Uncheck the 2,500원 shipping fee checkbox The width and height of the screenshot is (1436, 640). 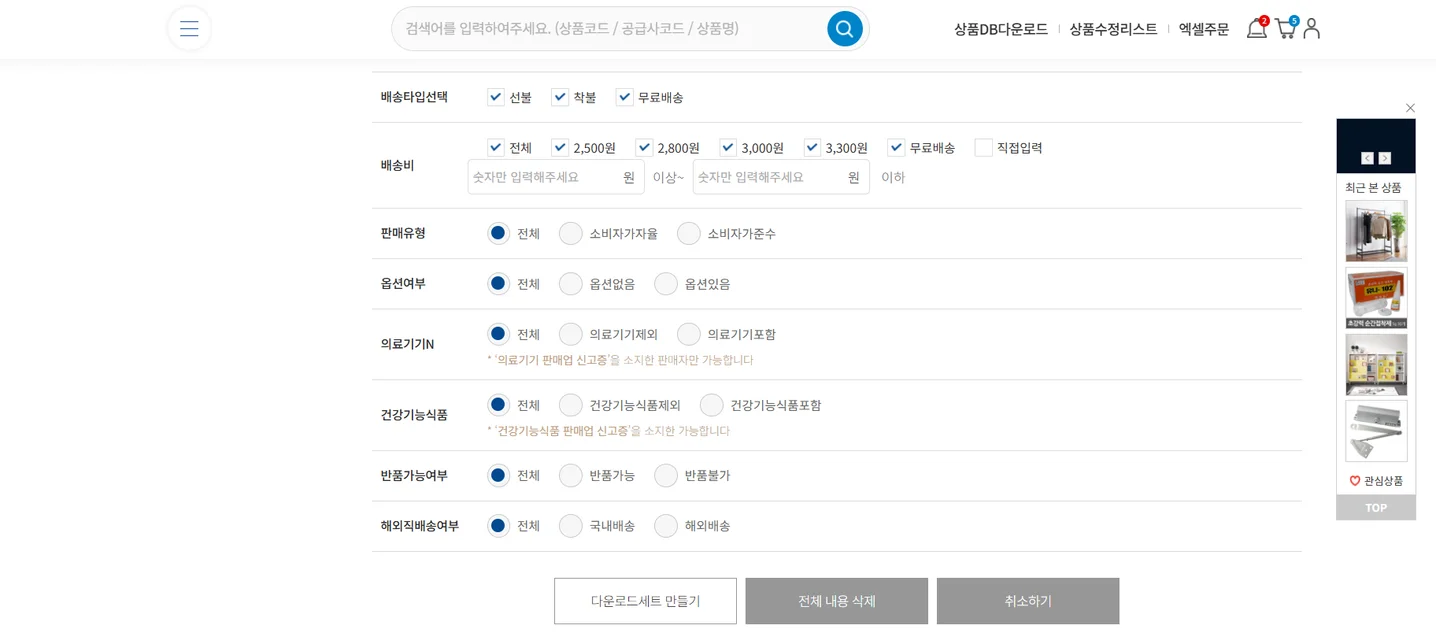560,147
